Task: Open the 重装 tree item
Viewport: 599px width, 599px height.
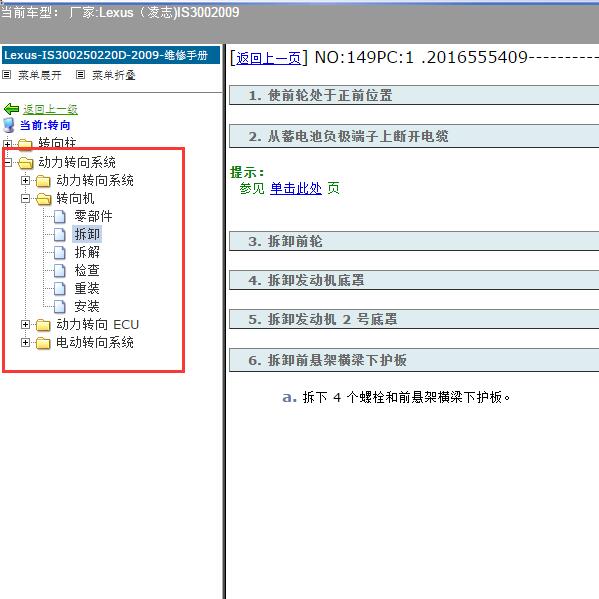Action: tap(87, 288)
